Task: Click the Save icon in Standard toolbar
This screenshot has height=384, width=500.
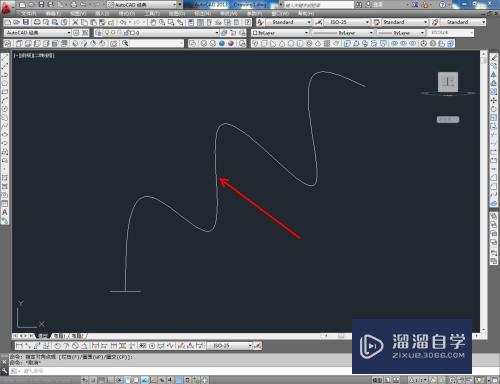Action: pos(26,22)
